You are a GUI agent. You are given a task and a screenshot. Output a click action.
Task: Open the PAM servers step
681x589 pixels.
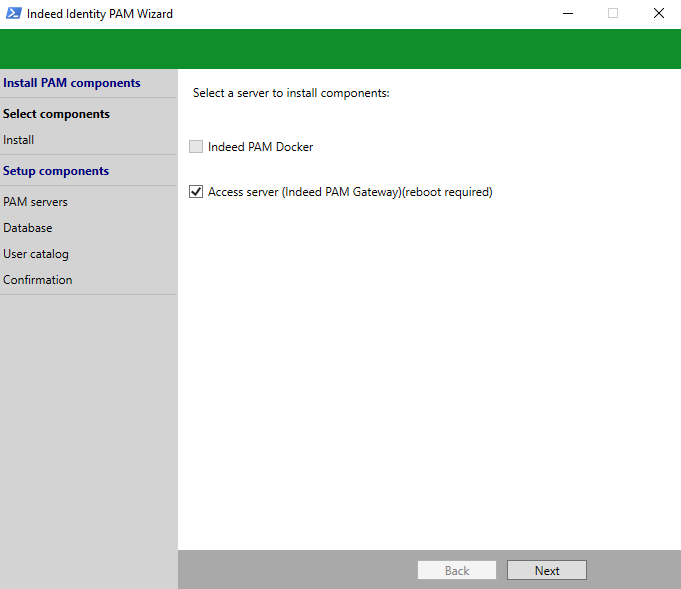click(36, 202)
